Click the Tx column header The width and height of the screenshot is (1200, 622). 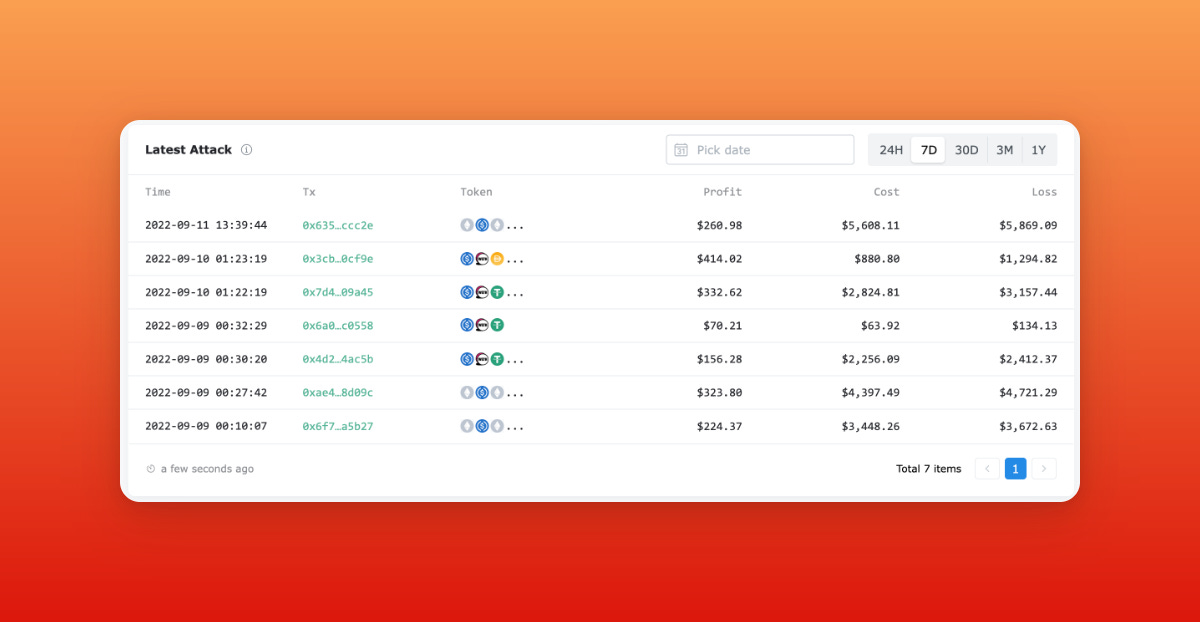tap(309, 192)
